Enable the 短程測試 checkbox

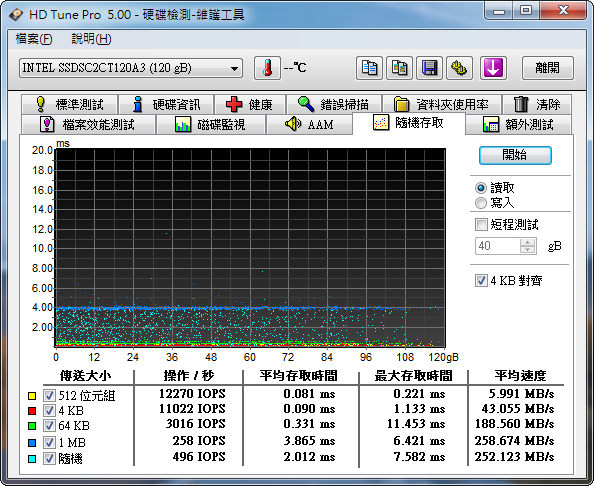click(481, 224)
